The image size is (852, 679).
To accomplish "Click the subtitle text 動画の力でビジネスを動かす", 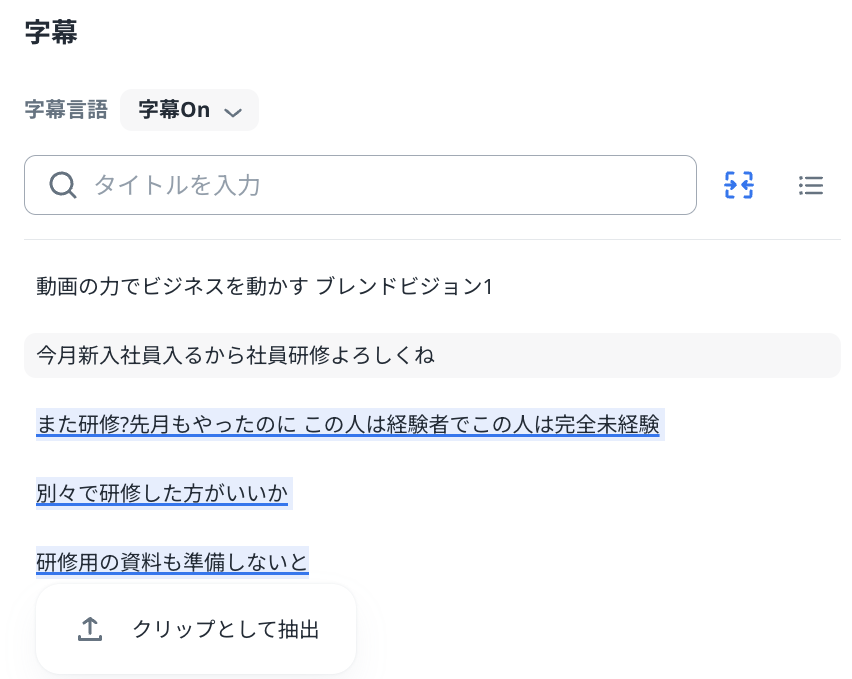I will coord(173,287).
